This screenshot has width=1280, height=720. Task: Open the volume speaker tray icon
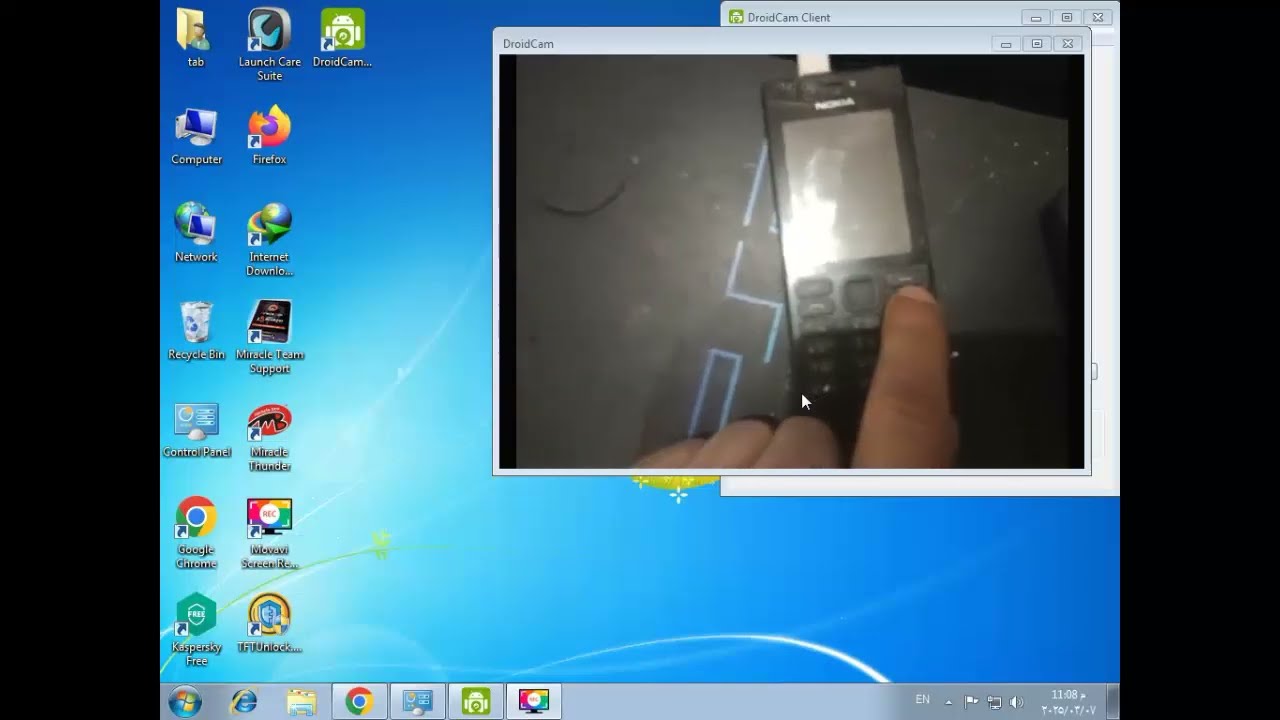[1017, 702]
